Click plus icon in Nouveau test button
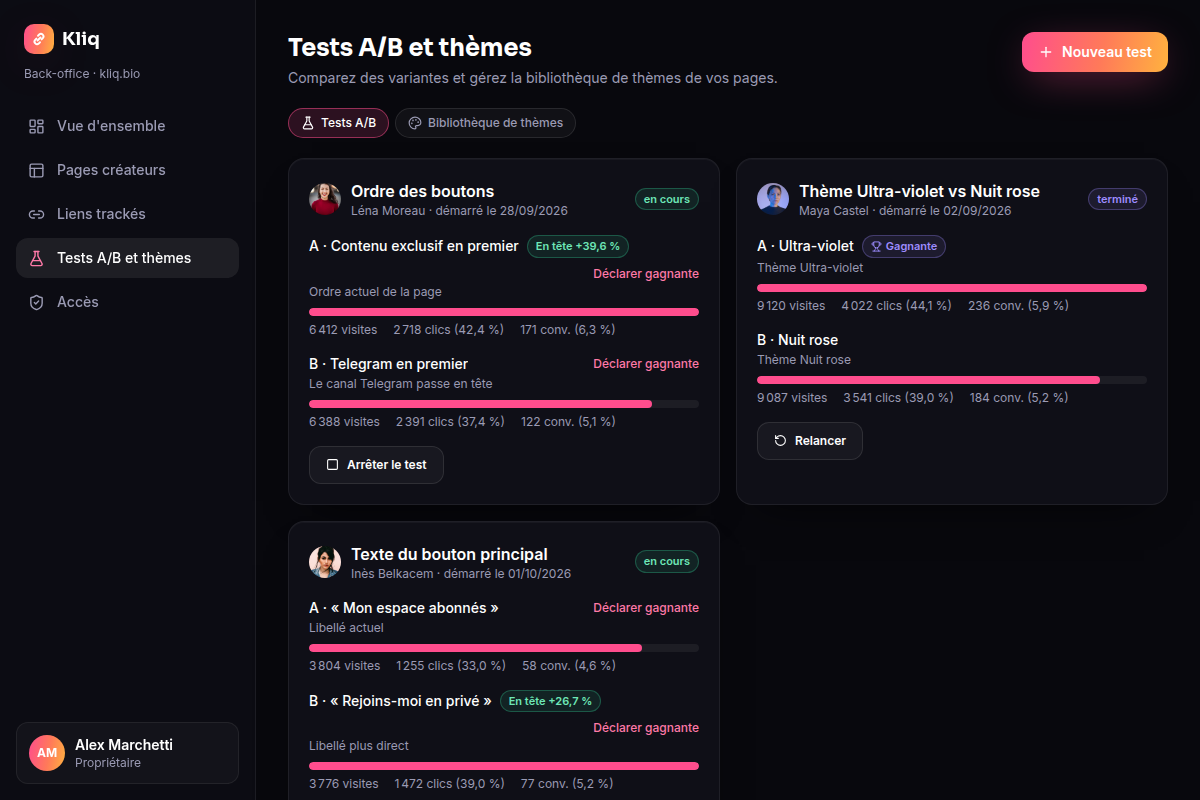The height and width of the screenshot is (800, 1200). tap(1046, 52)
